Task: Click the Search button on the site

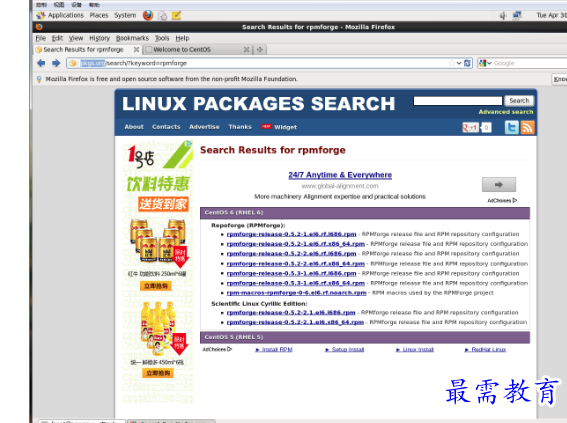Action: coord(519,101)
